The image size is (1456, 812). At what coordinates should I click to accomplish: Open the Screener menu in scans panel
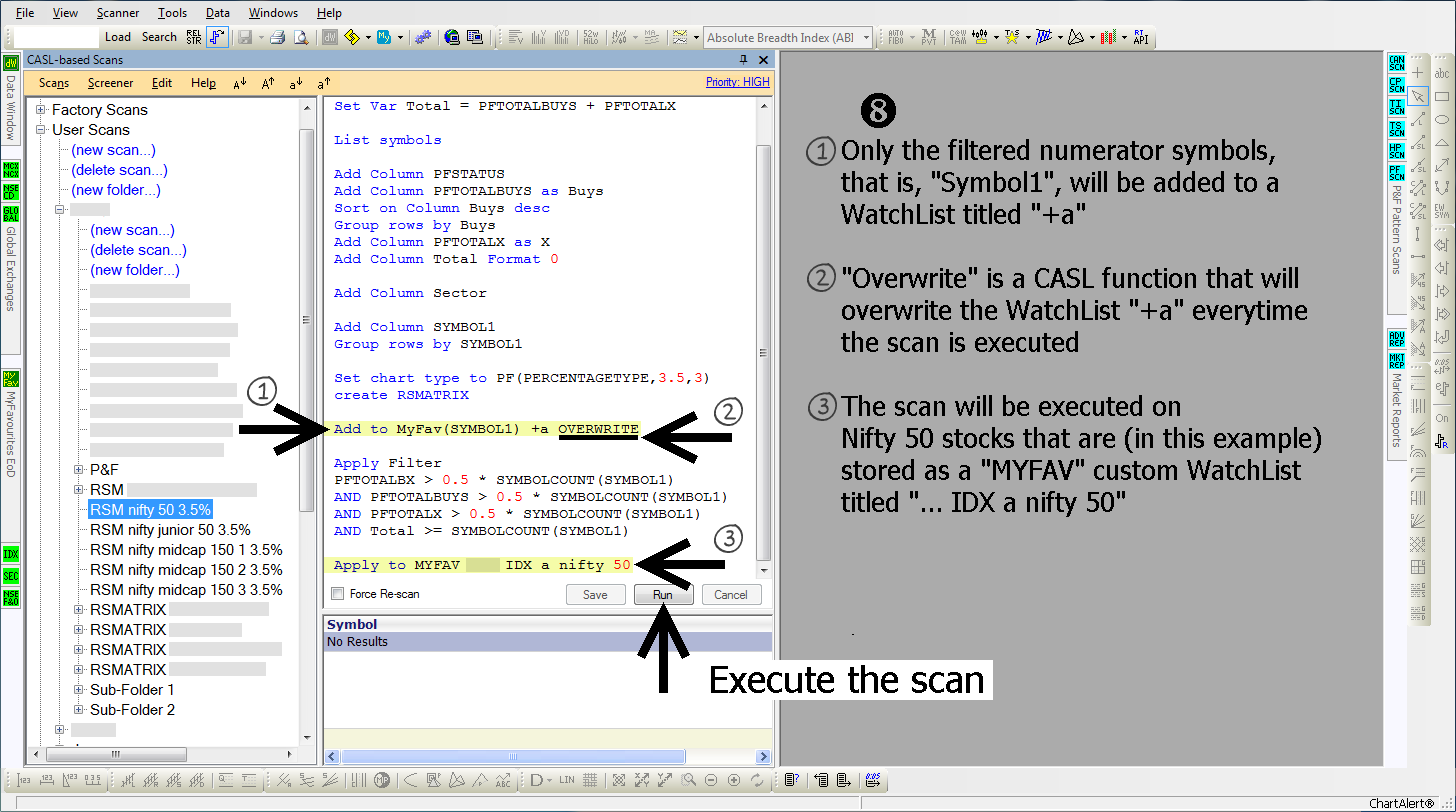[x=110, y=83]
